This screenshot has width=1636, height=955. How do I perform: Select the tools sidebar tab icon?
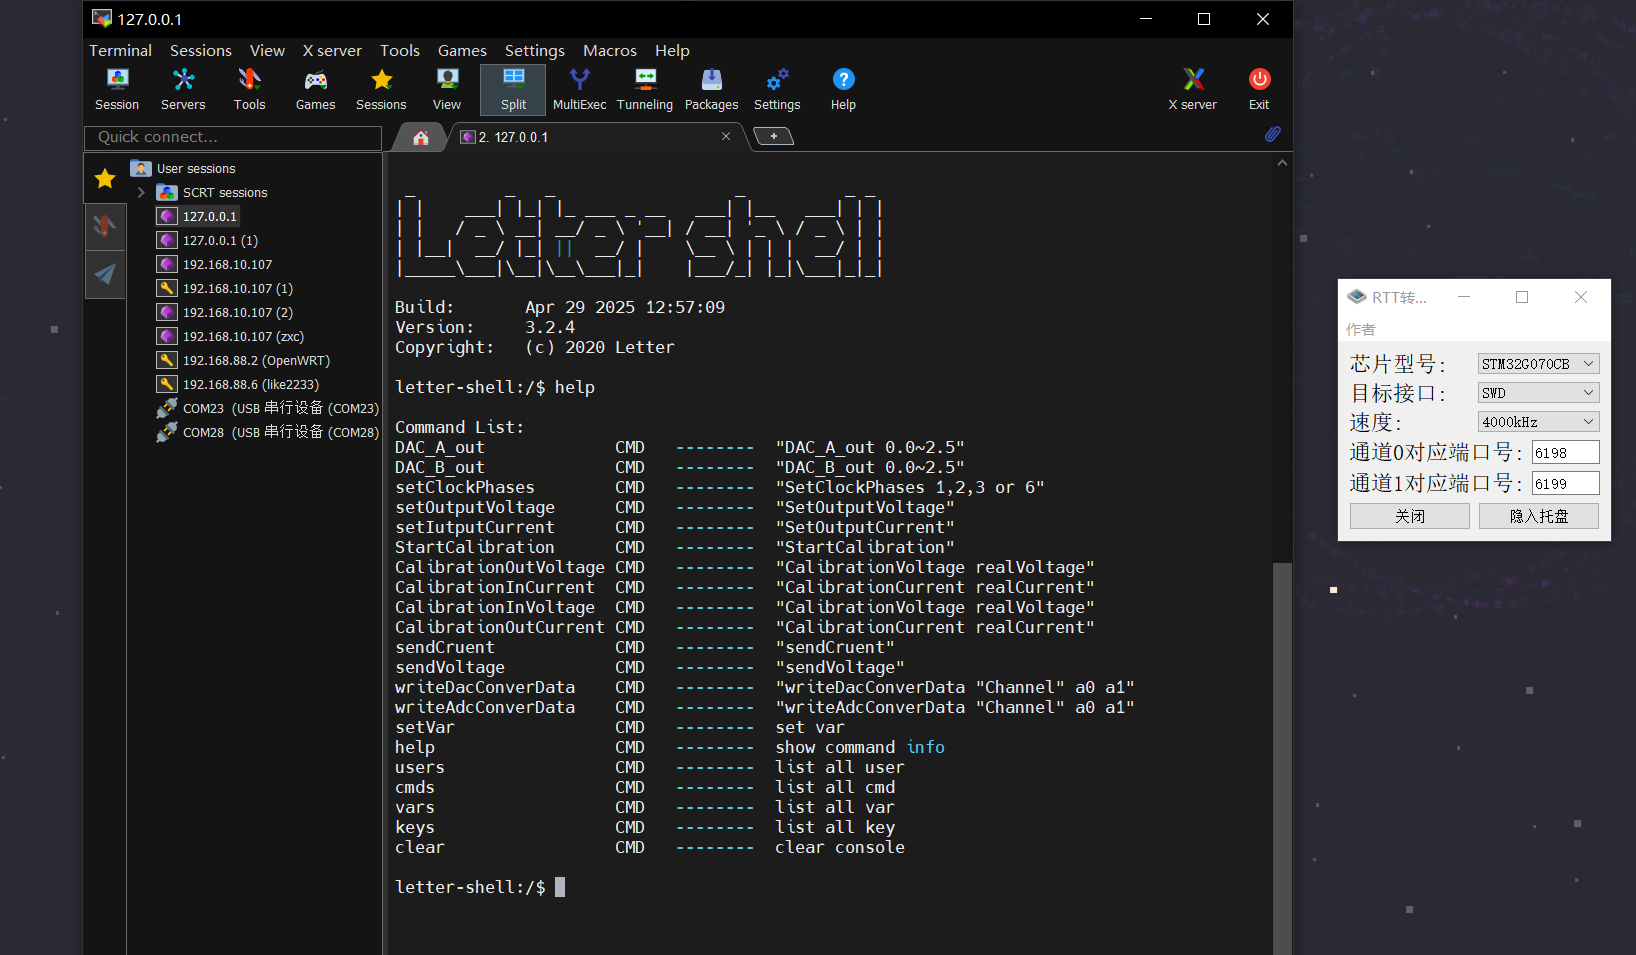pyautogui.click(x=105, y=226)
